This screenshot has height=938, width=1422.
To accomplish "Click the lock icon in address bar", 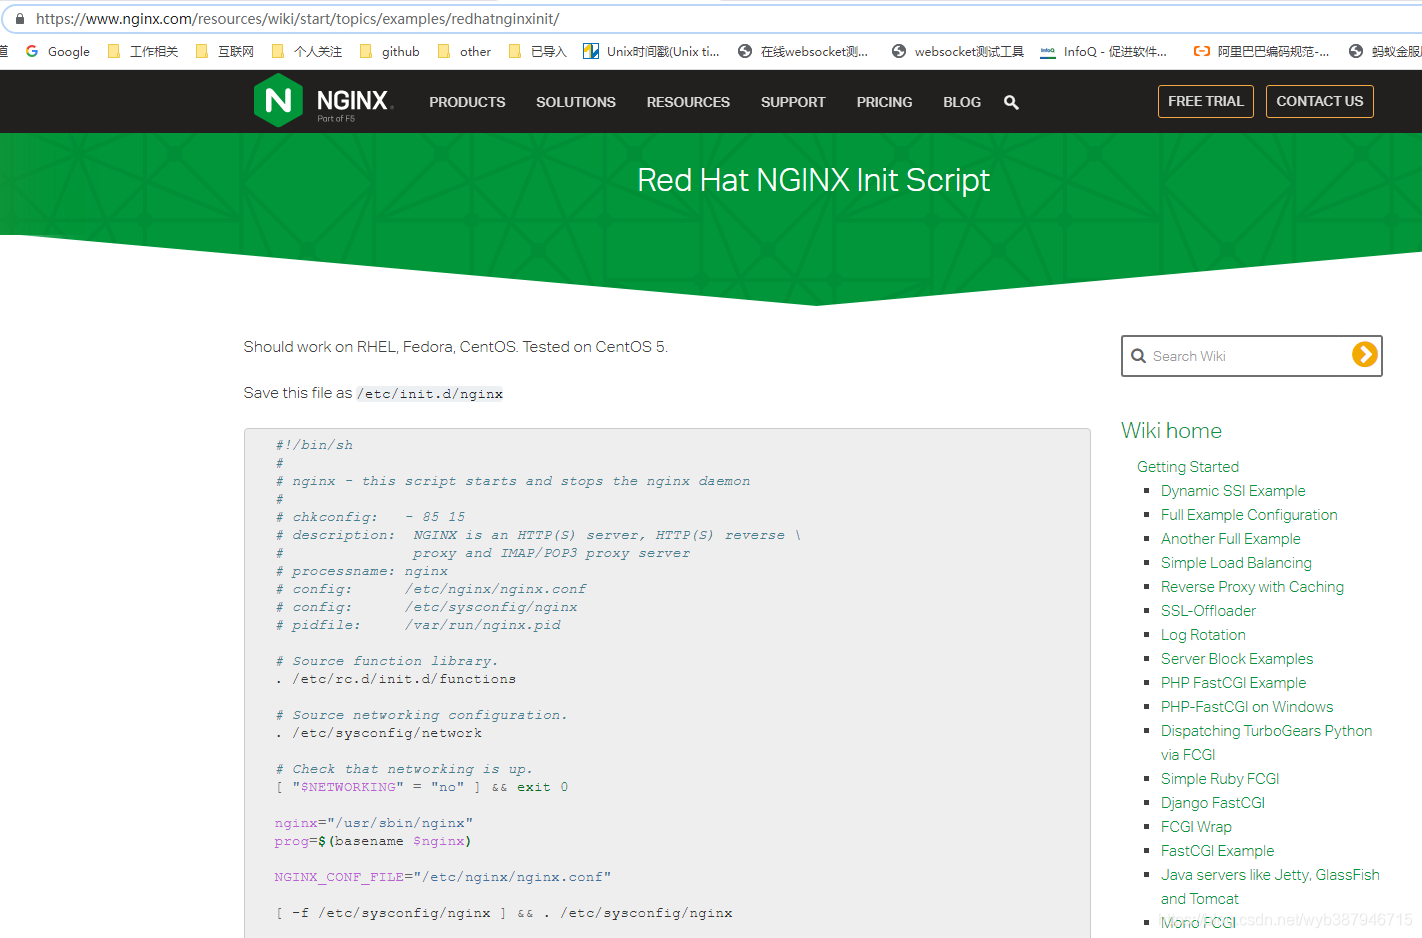I will click(x=19, y=18).
